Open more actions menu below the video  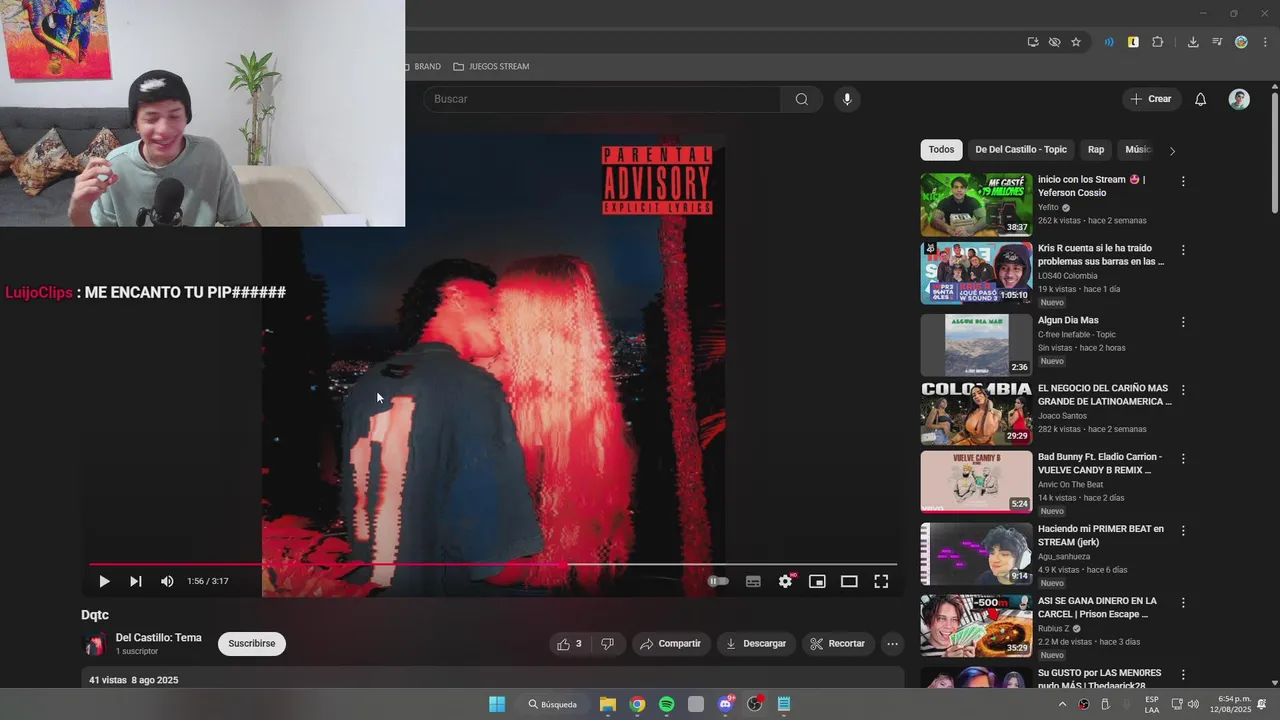point(892,644)
